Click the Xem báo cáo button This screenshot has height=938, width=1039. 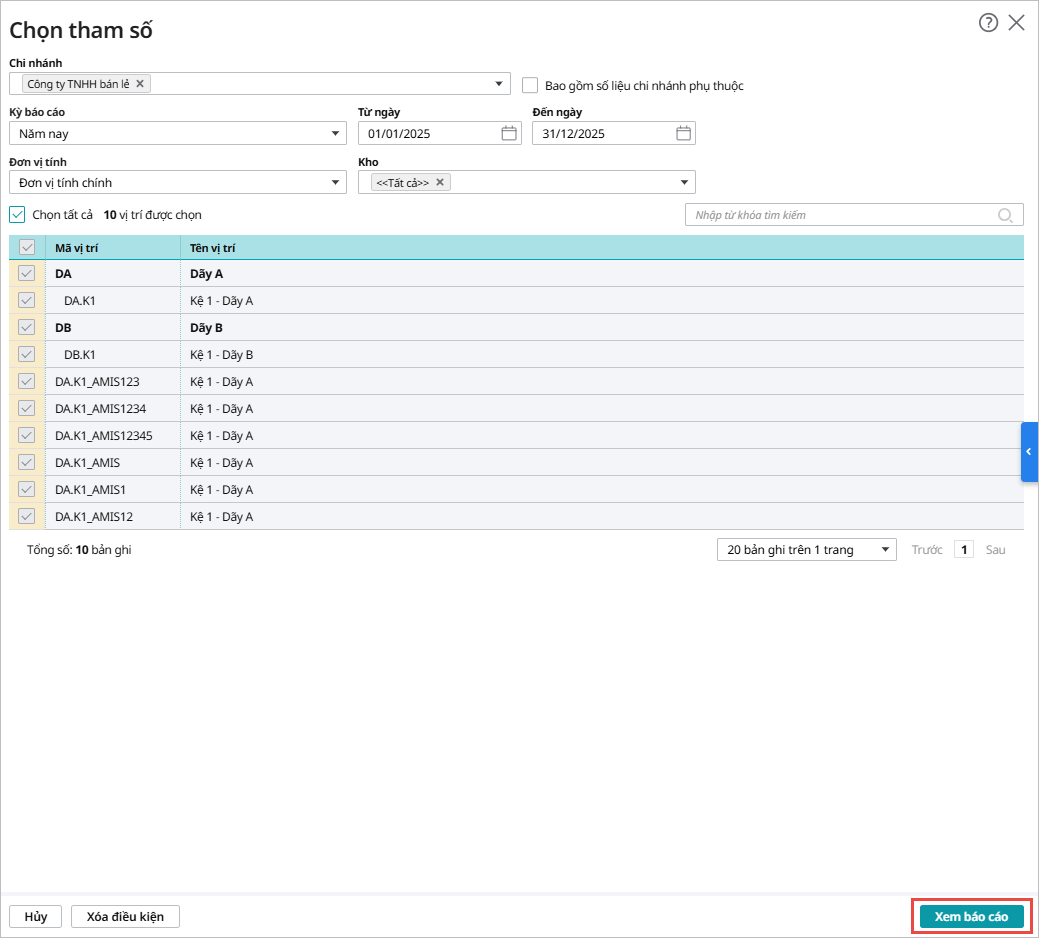click(971, 917)
